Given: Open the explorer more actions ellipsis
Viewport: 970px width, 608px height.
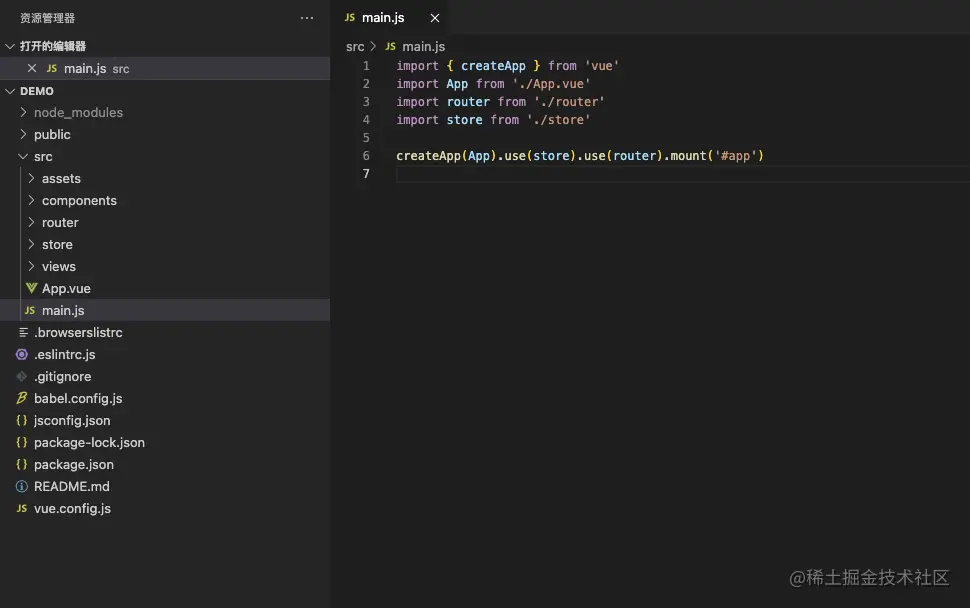Looking at the screenshot, I should coord(307,18).
